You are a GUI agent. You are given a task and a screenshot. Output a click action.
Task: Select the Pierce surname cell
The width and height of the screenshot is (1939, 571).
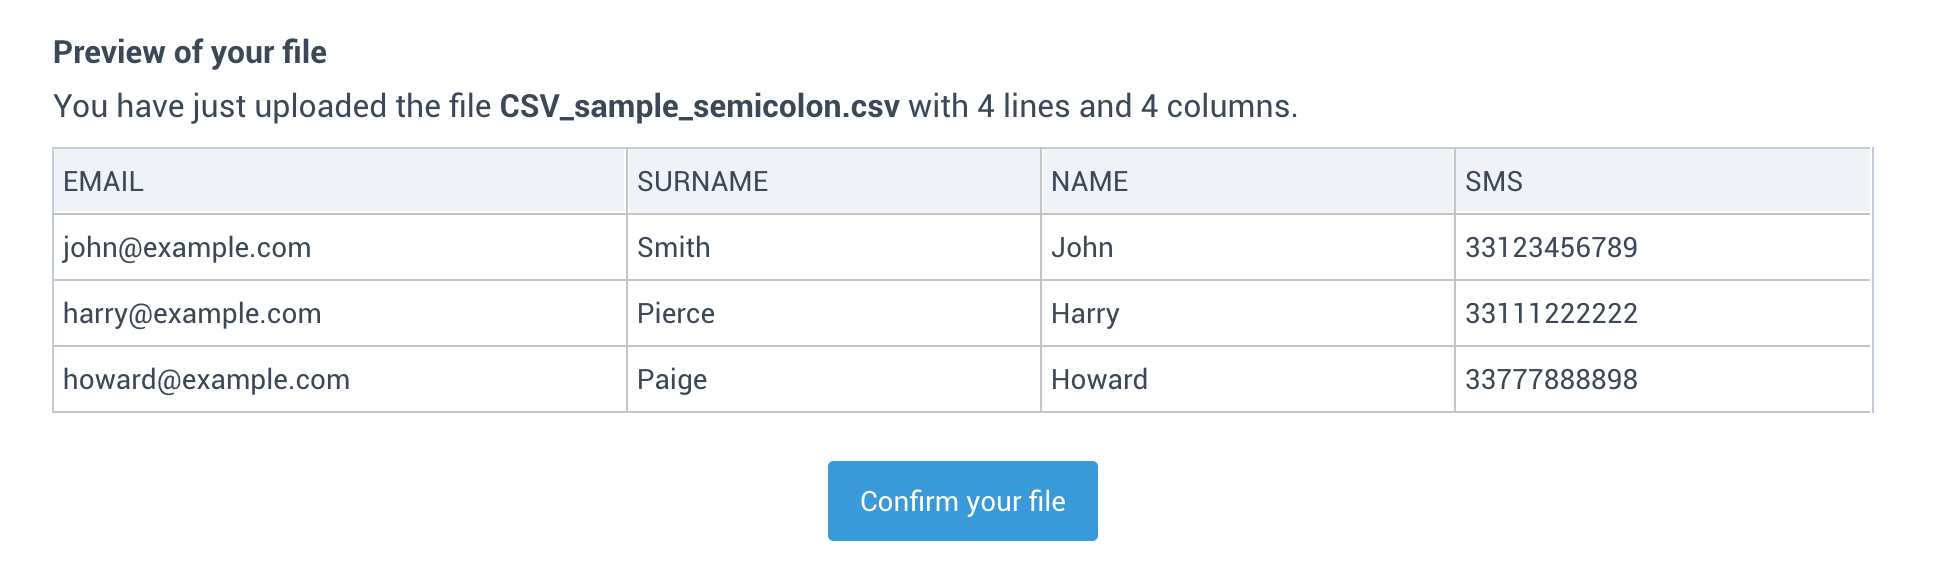coord(834,313)
